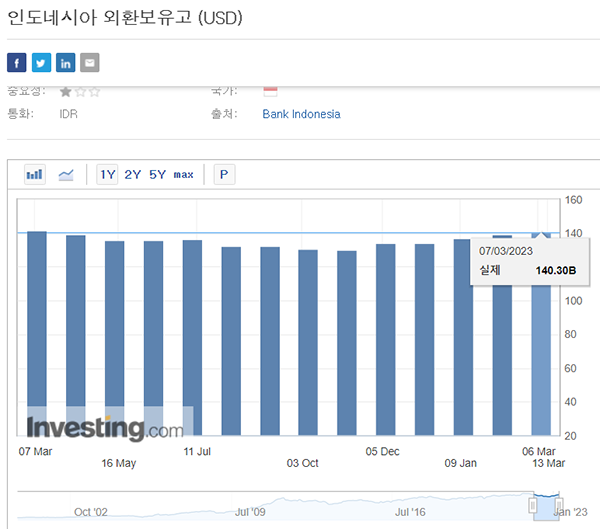Switch to line chart view
Screen dimensions: 600x529
(66, 174)
